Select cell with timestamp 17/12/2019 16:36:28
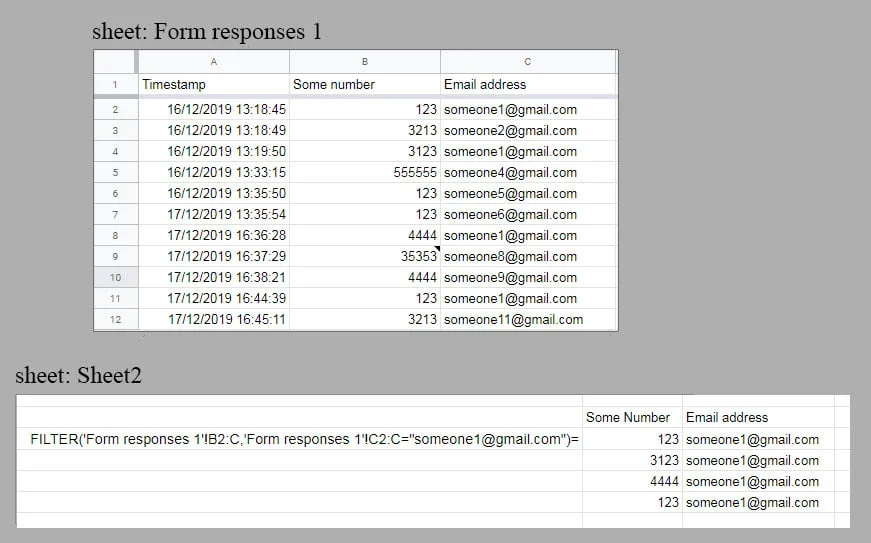Screen dimensions: 871x543 [x=214, y=235]
